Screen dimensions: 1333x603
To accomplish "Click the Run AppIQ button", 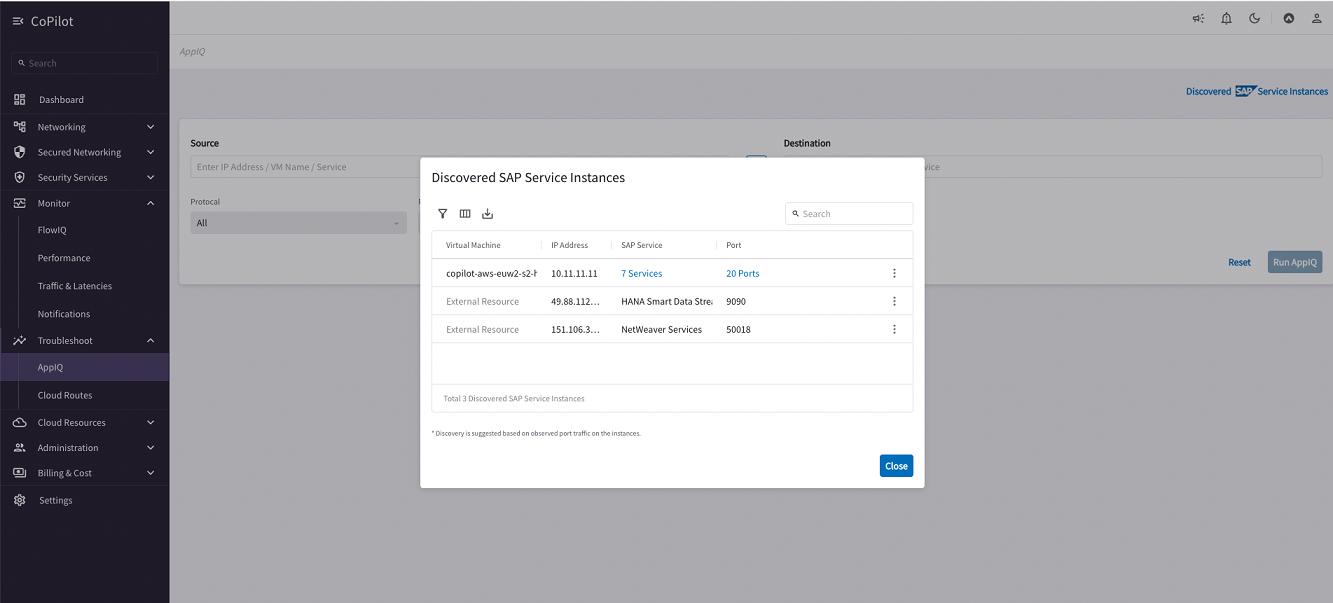I will pyautogui.click(x=1294, y=261).
